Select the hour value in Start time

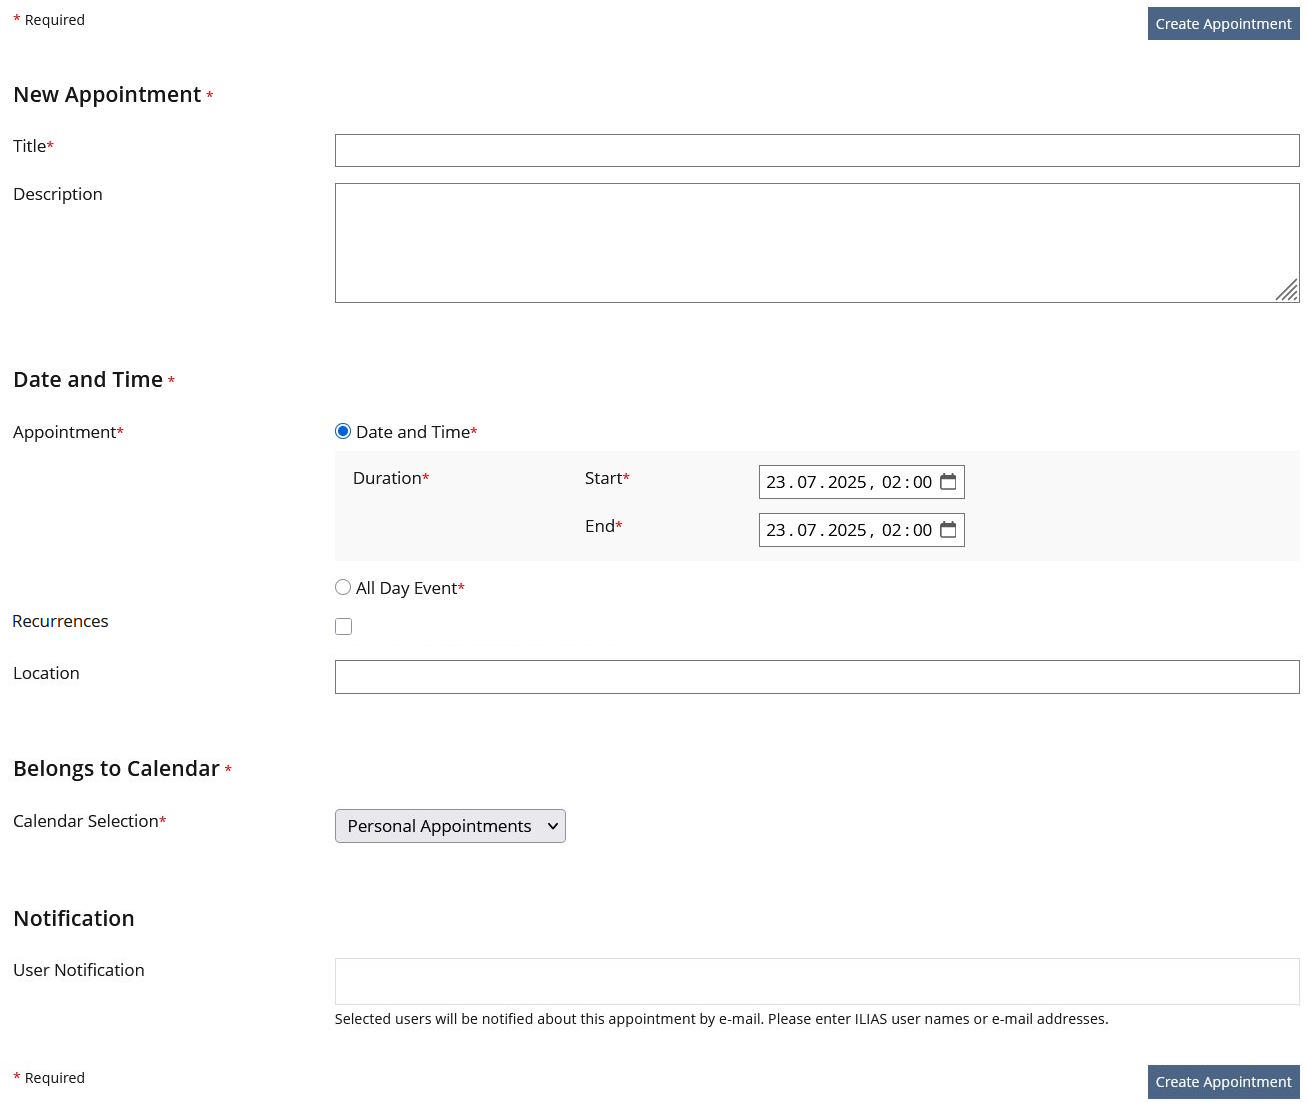point(891,482)
